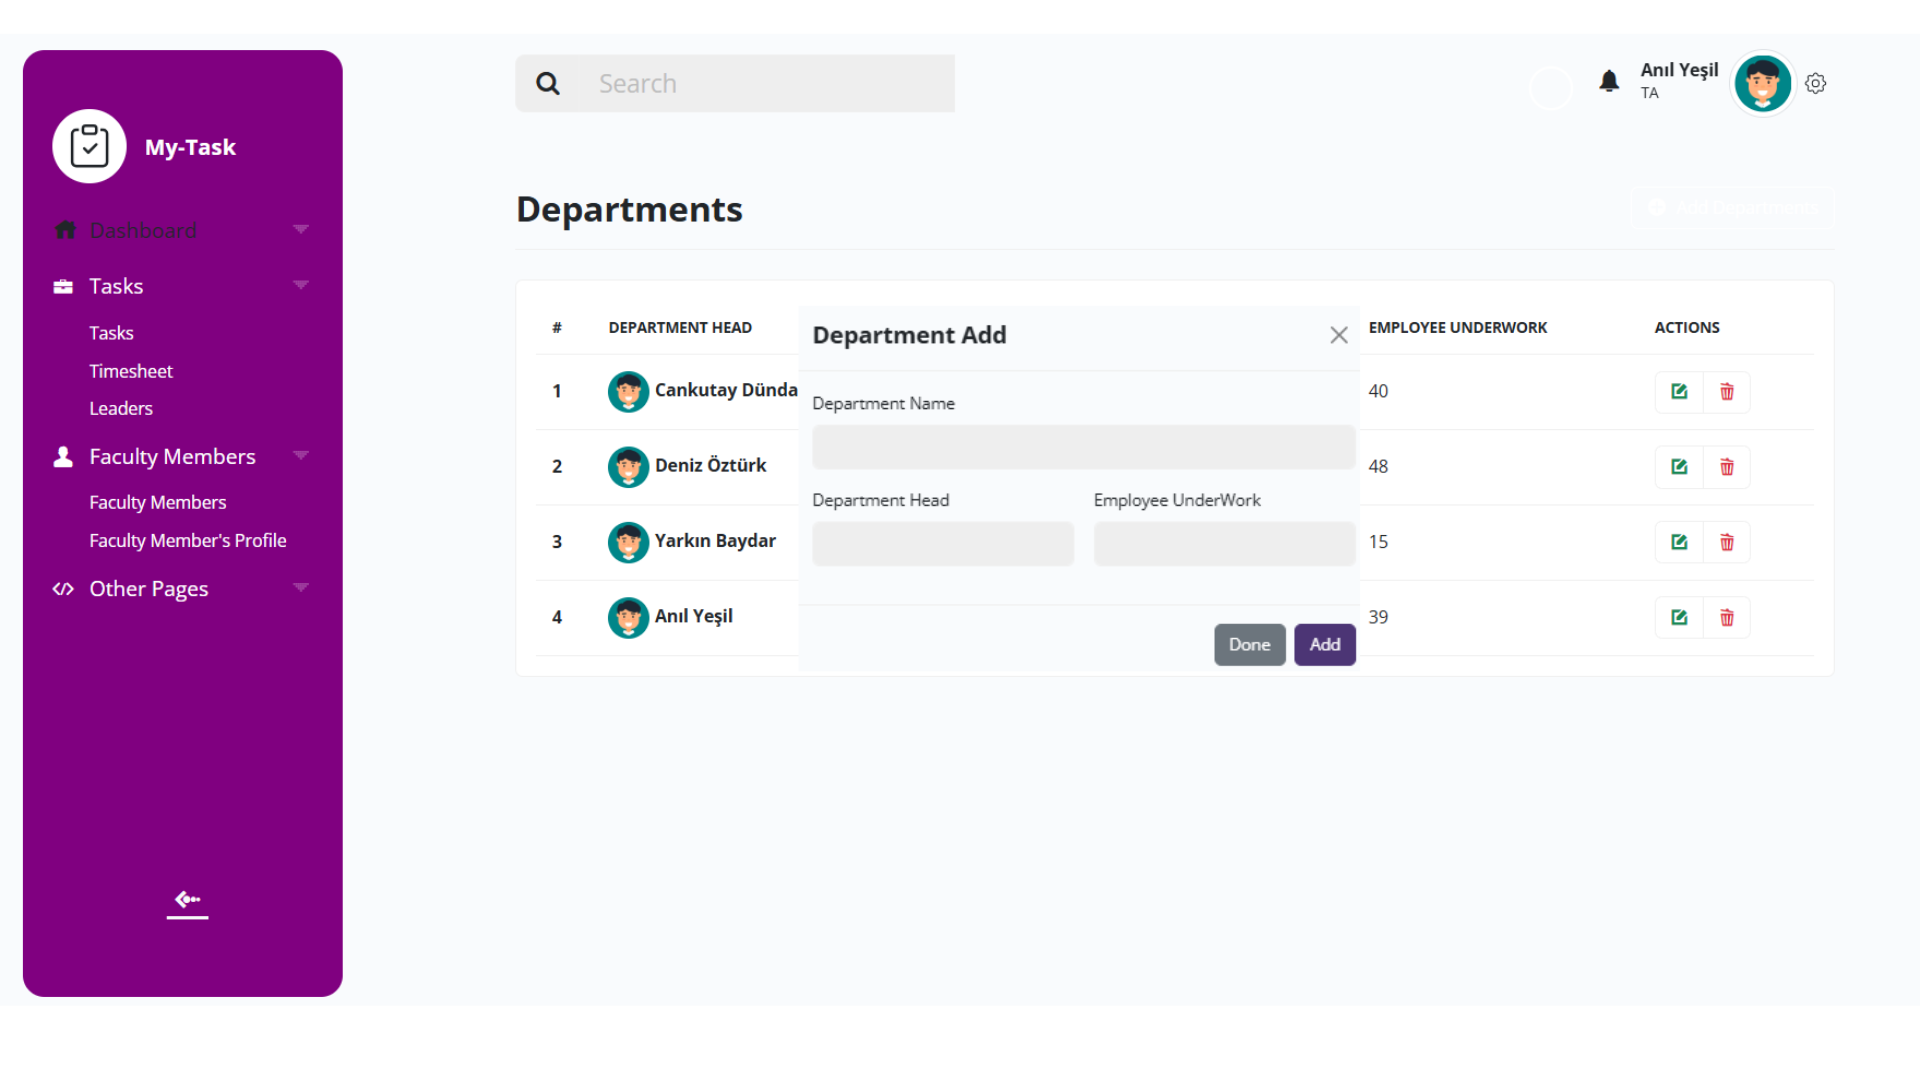Screen dimensions: 1920x1080
Task: Click the notification bell icon
Action: click(x=1608, y=82)
